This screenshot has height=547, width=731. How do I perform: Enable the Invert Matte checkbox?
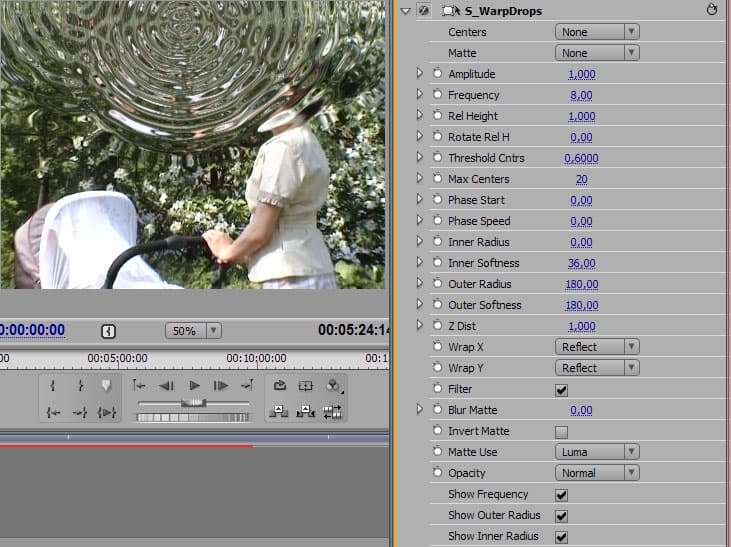(561, 432)
